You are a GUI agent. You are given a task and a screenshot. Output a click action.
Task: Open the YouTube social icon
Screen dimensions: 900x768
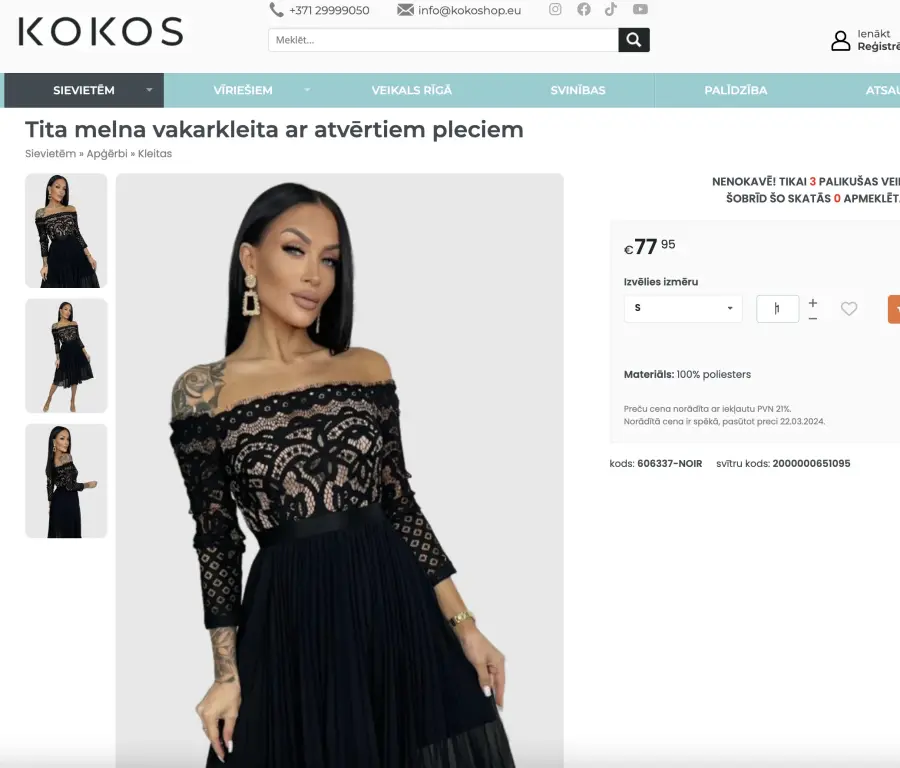click(x=640, y=9)
